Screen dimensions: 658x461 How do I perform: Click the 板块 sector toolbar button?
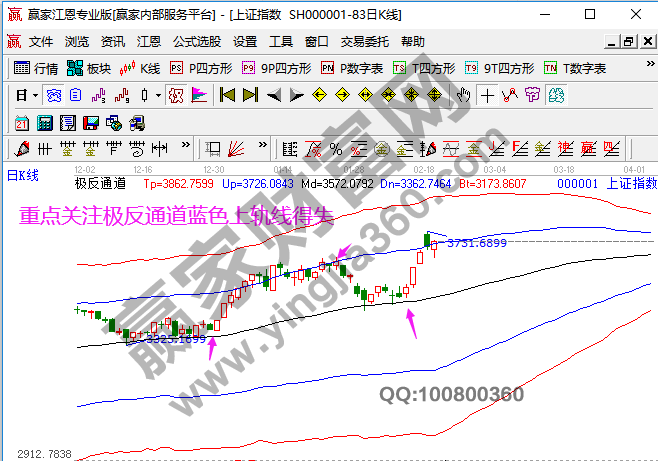pos(89,68)
